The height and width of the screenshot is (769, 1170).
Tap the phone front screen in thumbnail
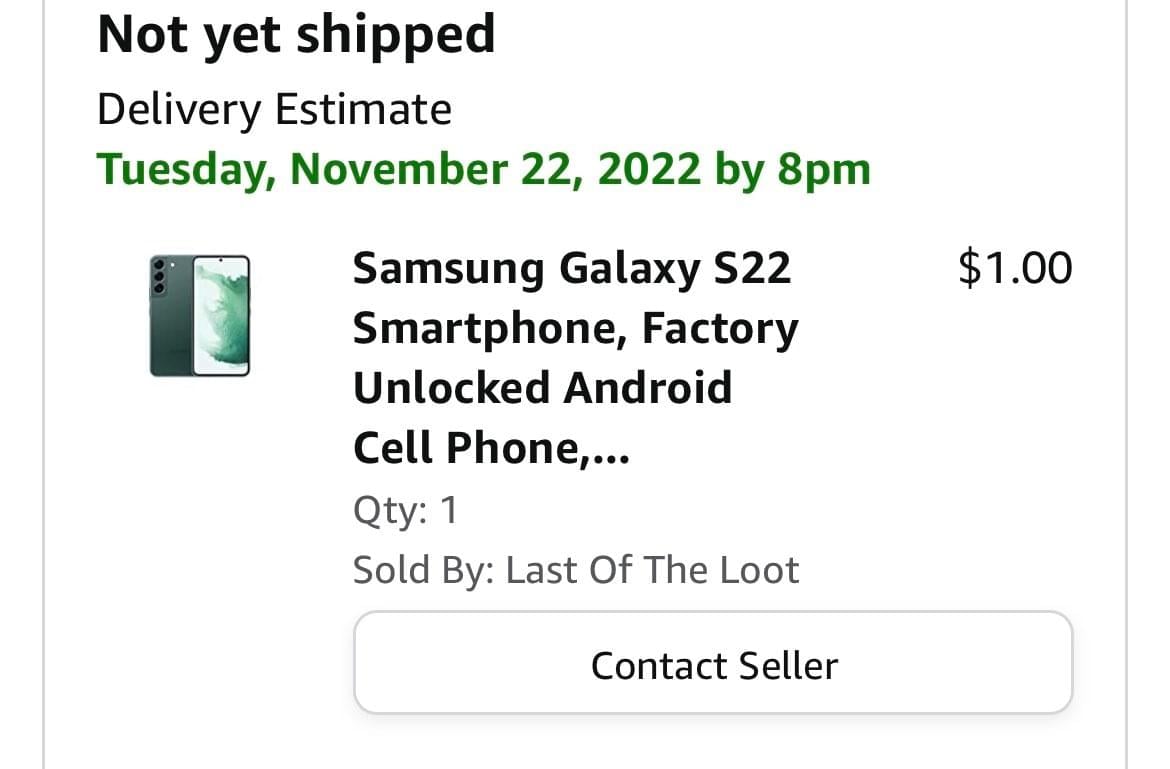[x=221, y=316]
